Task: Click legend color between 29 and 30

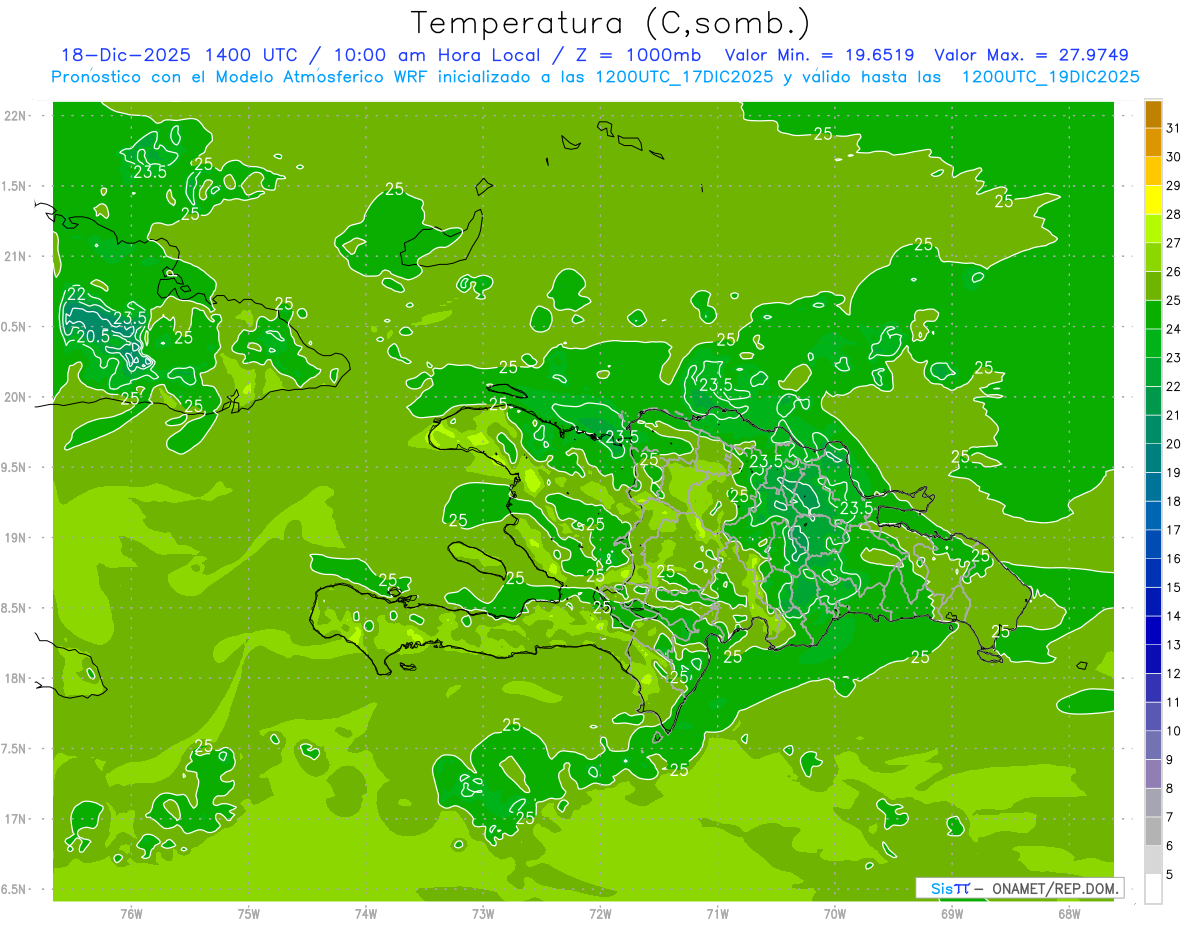Action: pyautogui.click(x=1153, y=171)
